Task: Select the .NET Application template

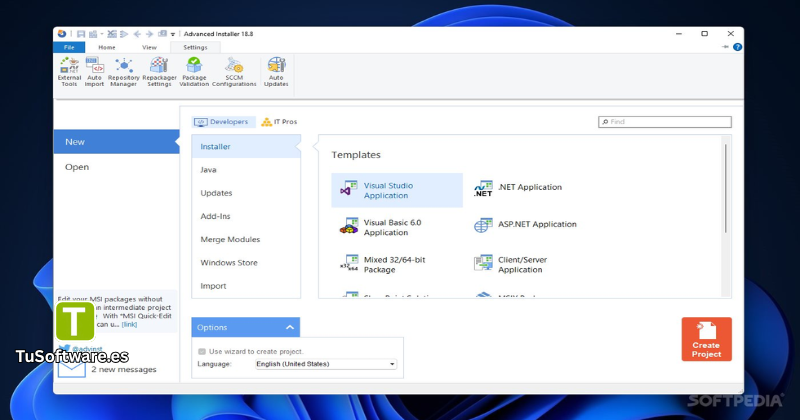Action: tap(518, 188)
